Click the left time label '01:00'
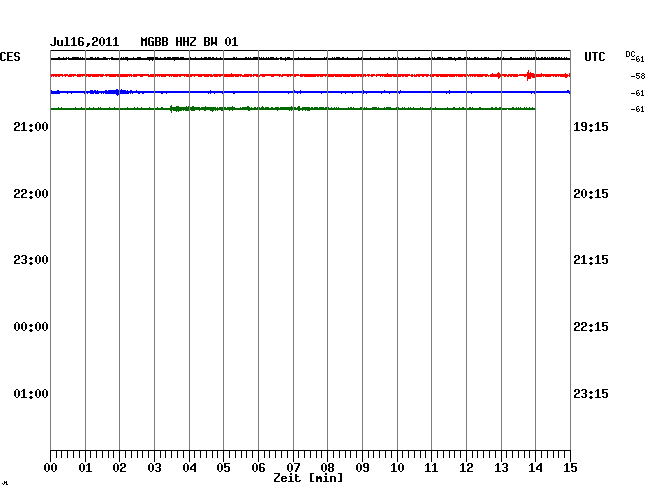 tap(31, 393)
